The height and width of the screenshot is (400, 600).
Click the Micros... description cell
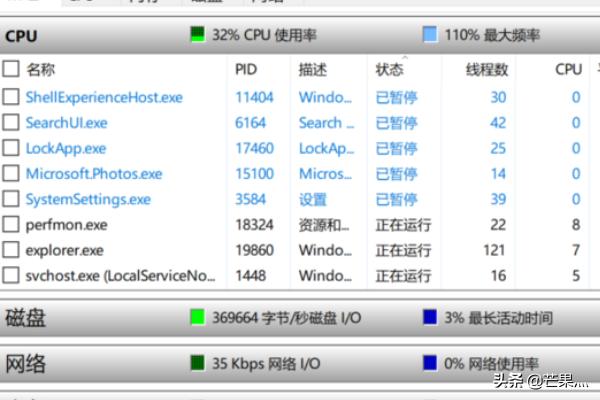(x=325, y=174)
